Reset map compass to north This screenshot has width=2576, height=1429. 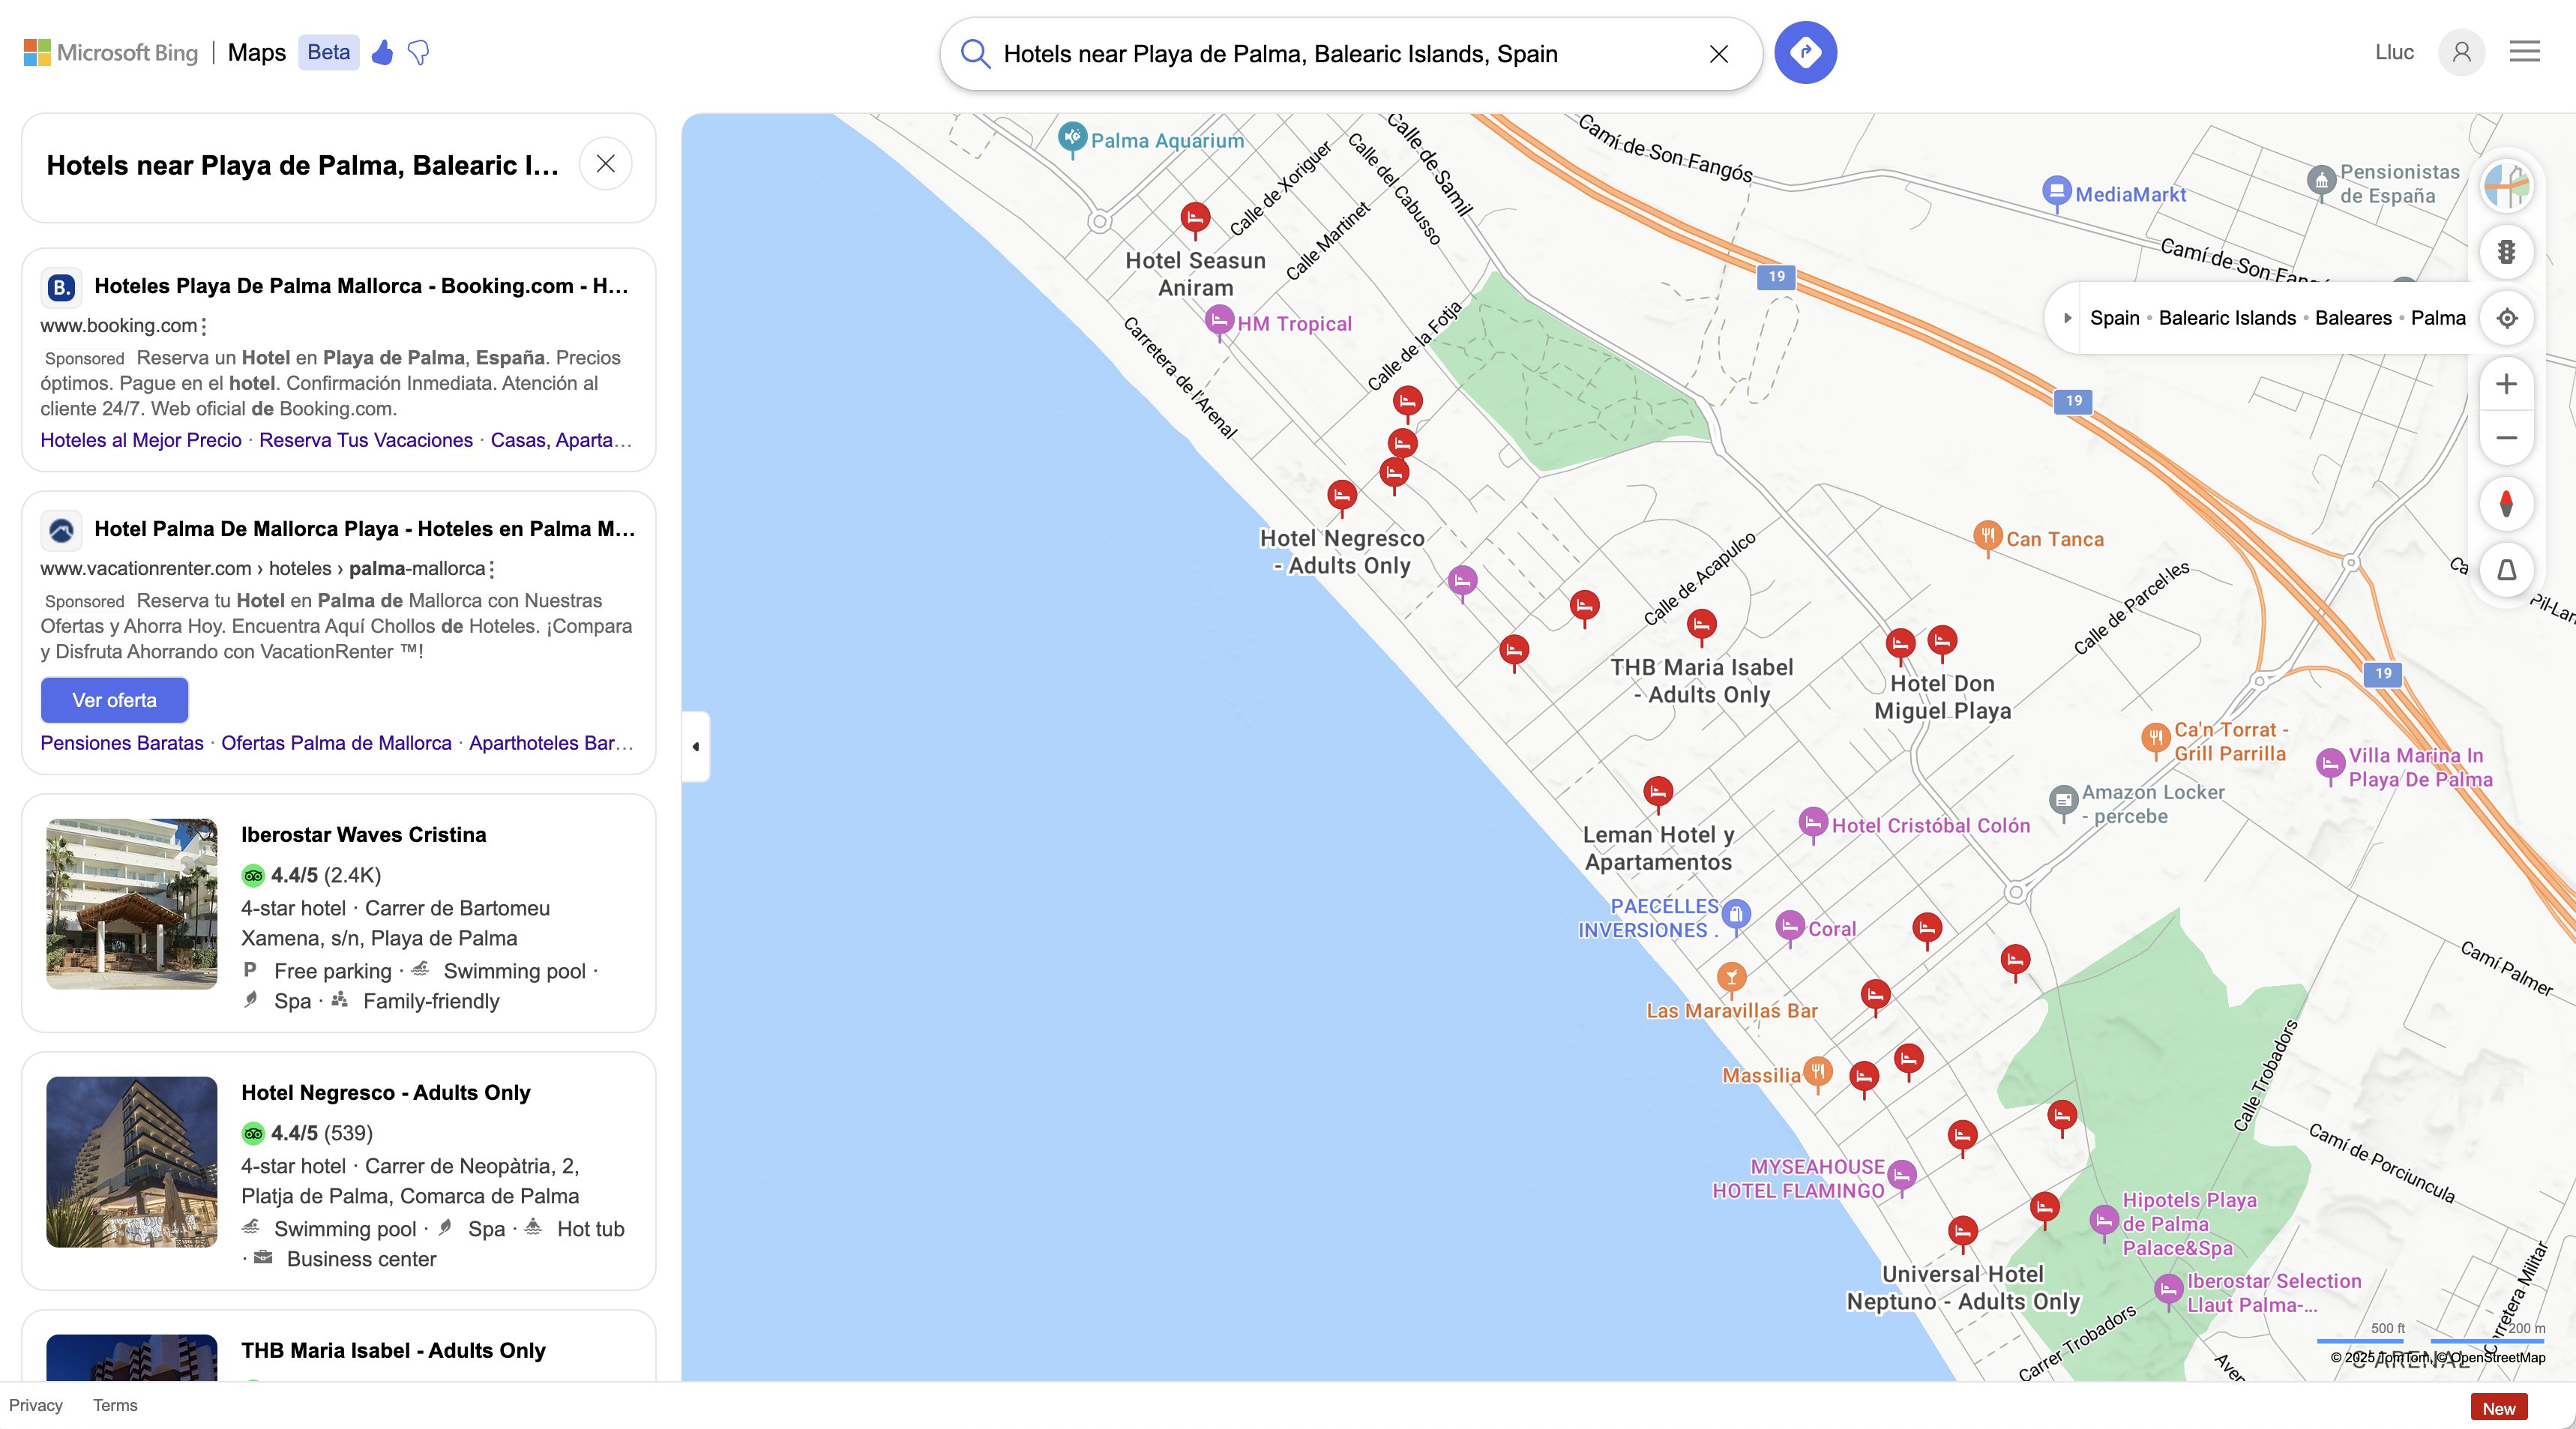(x=2506, y=503)
